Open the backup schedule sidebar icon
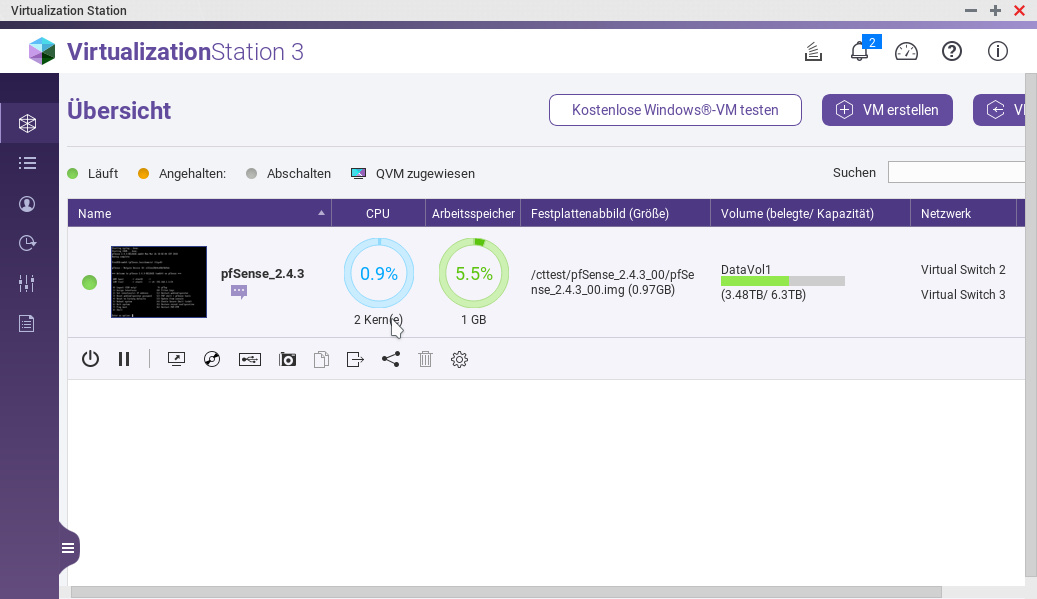 [x=27, y=243]
